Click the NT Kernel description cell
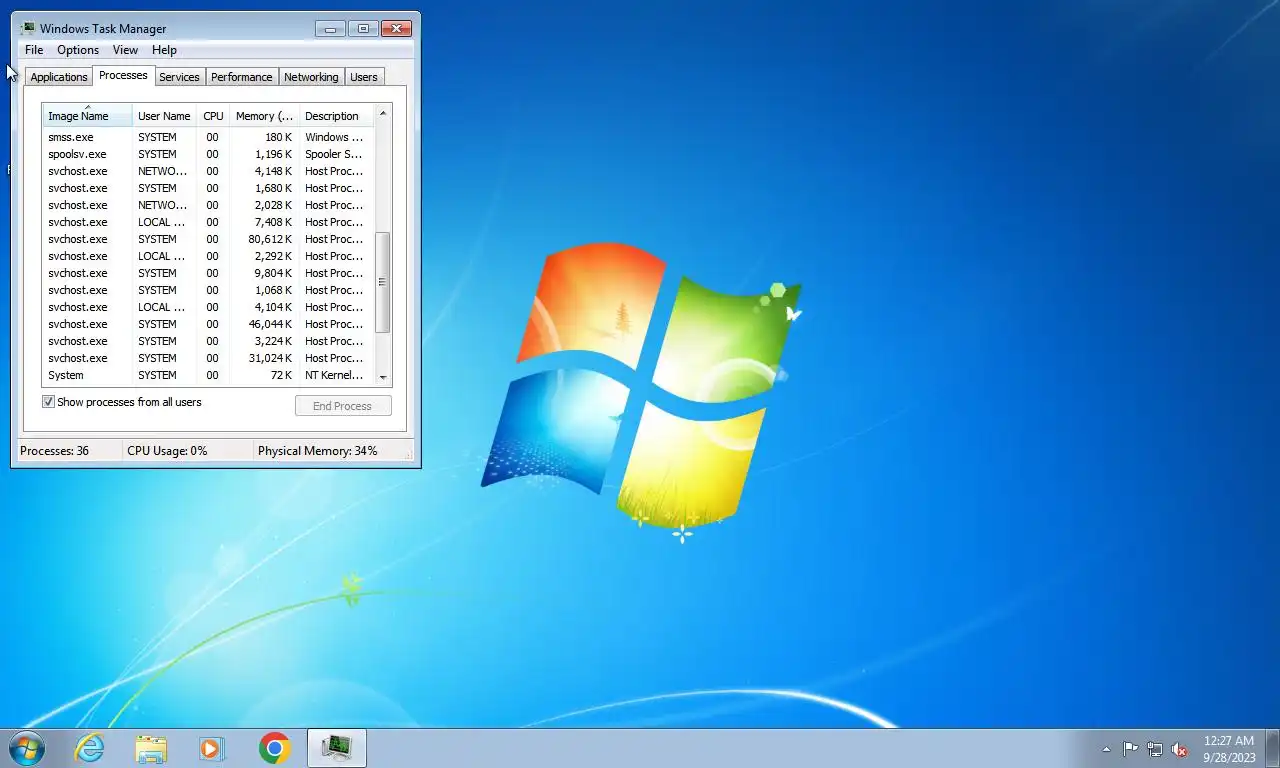The image size is (1280, 768). [x=334, y=375]
